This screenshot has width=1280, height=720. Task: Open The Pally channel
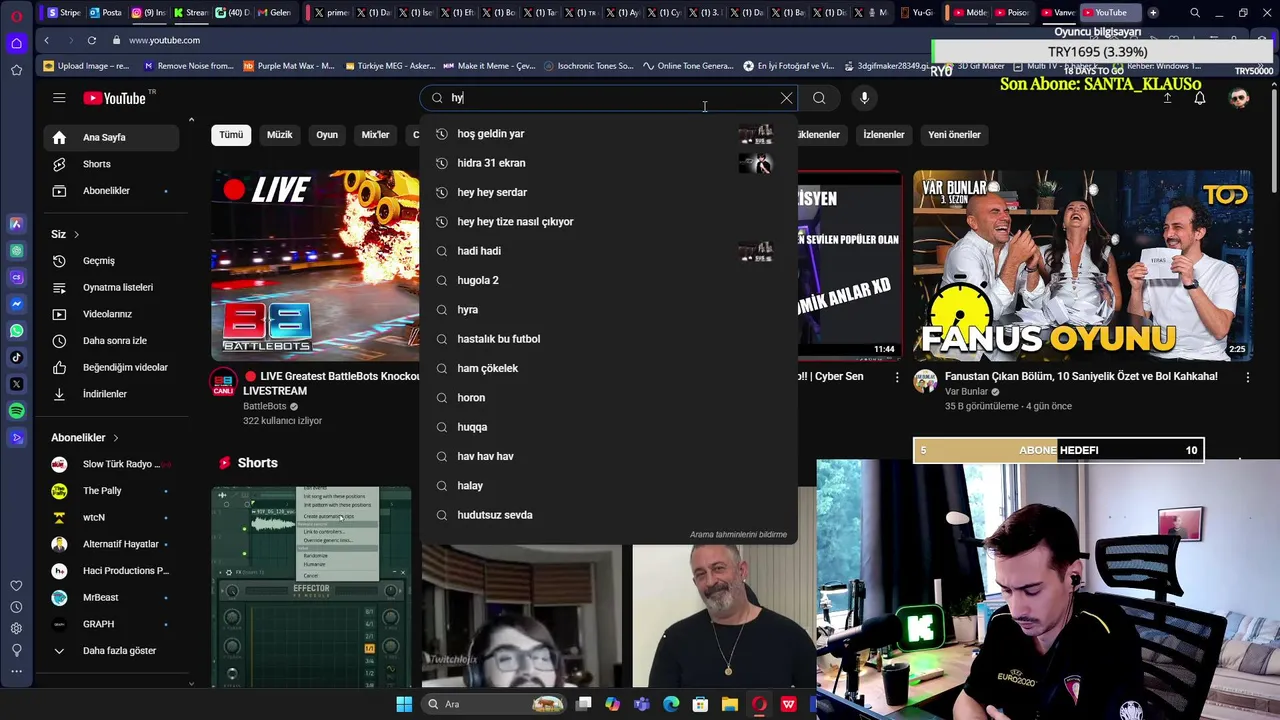[x=111, y=491]
